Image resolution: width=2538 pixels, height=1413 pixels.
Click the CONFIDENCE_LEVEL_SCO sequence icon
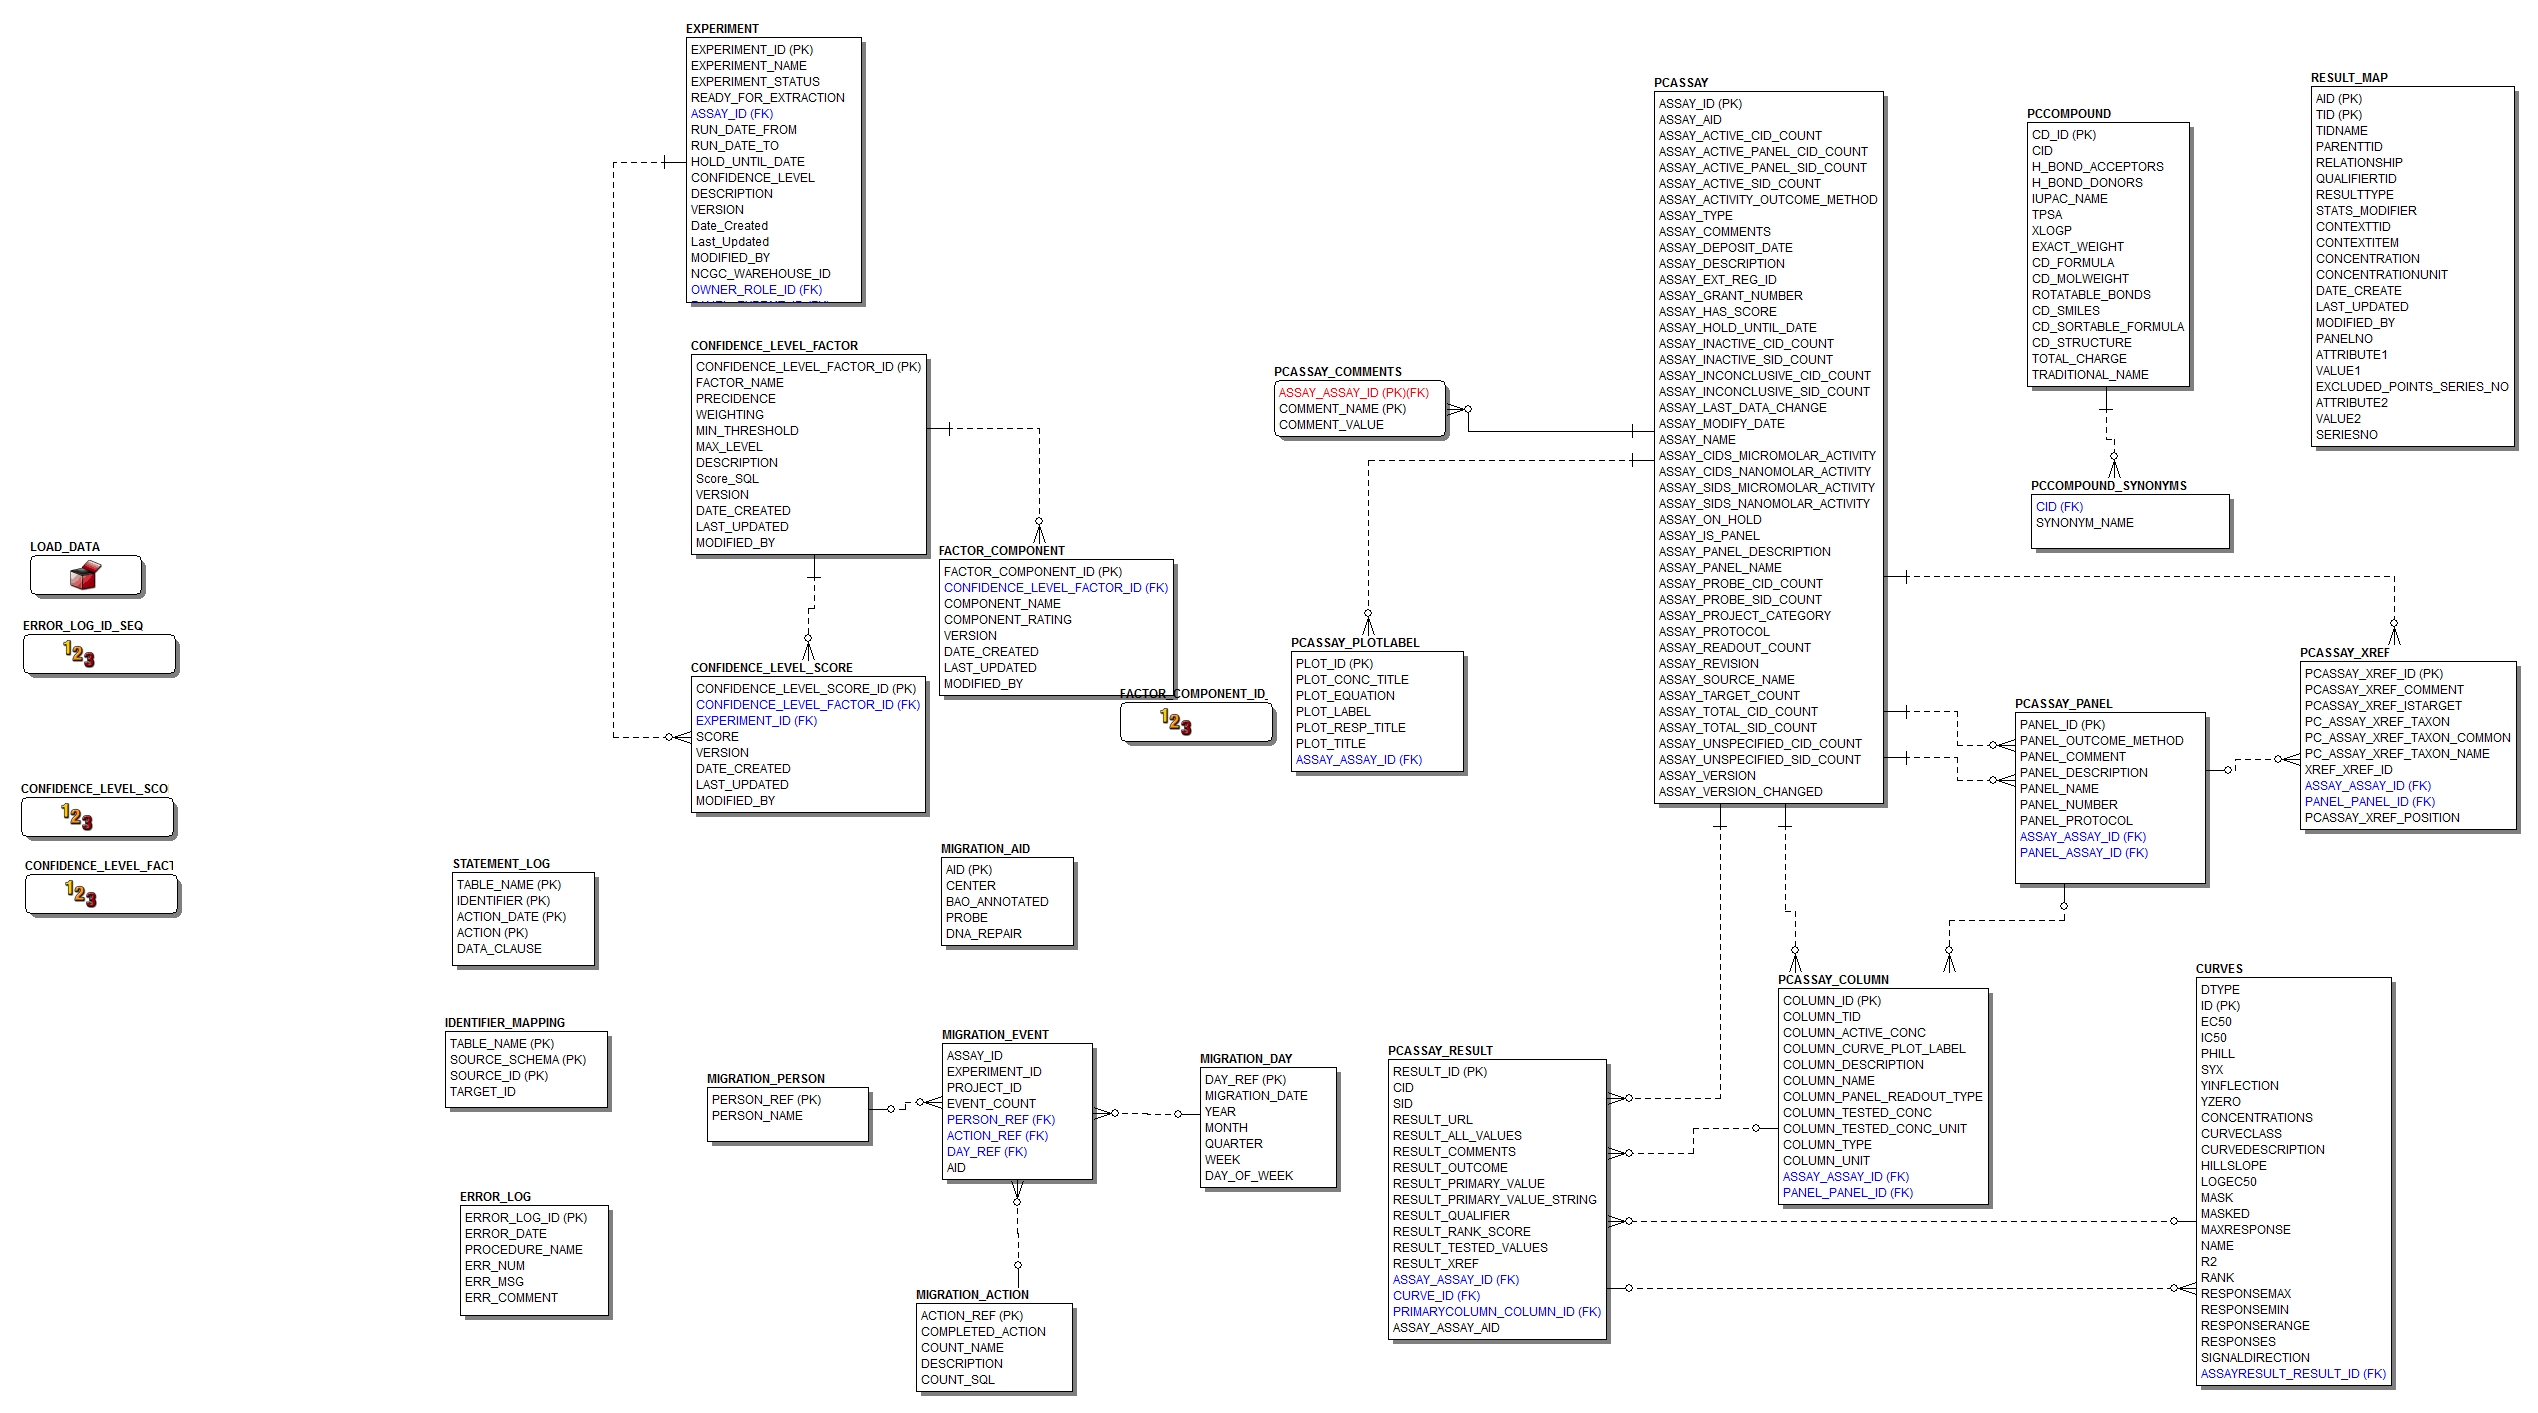(78, 816)
